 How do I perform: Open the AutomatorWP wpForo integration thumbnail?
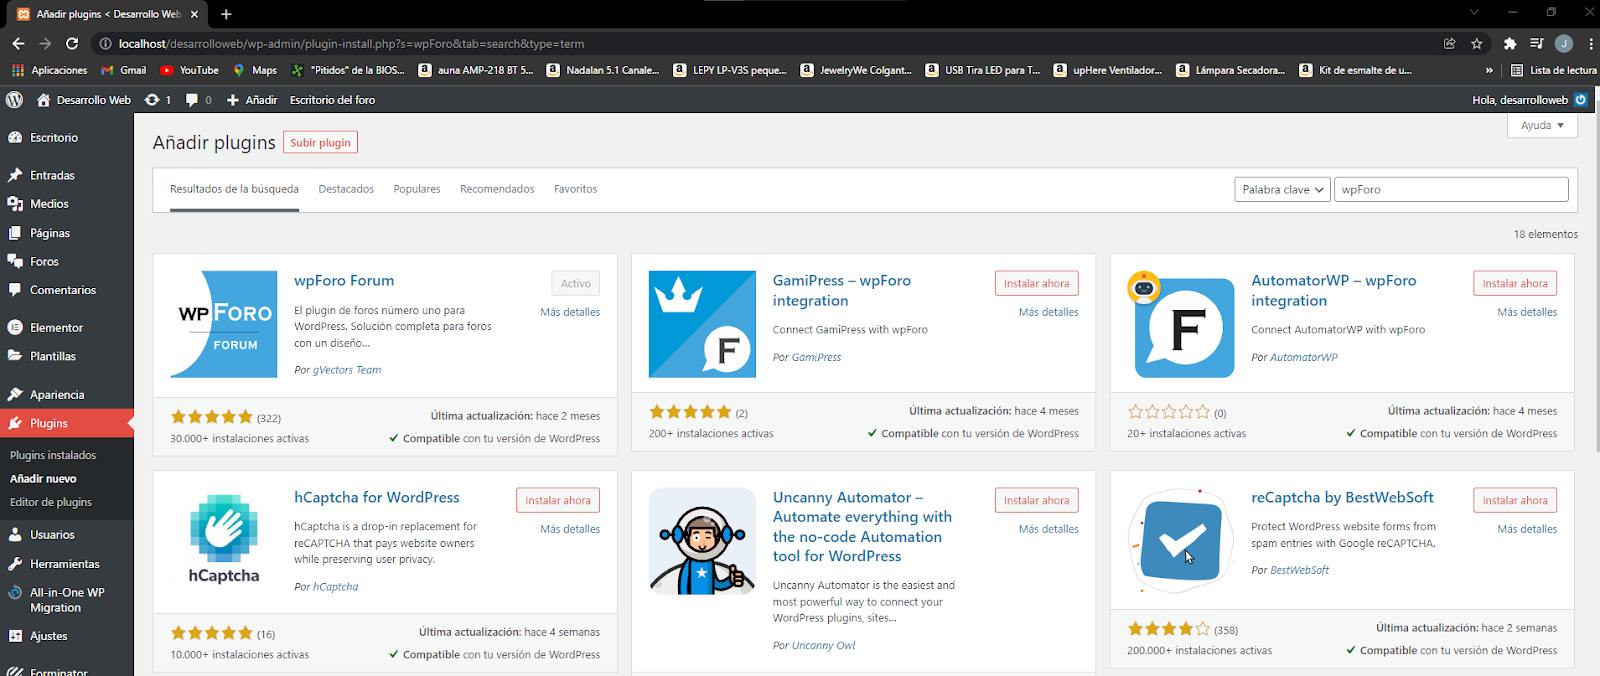pyautogui.click(x=1181, y=324)
